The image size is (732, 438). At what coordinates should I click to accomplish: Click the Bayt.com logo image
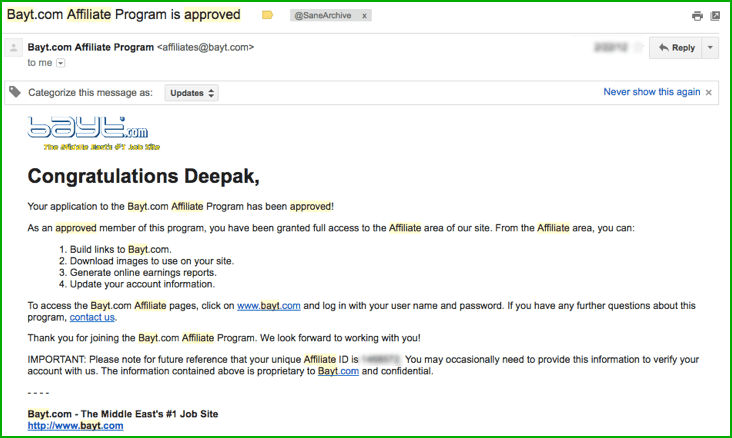click(x=93, y=134)
